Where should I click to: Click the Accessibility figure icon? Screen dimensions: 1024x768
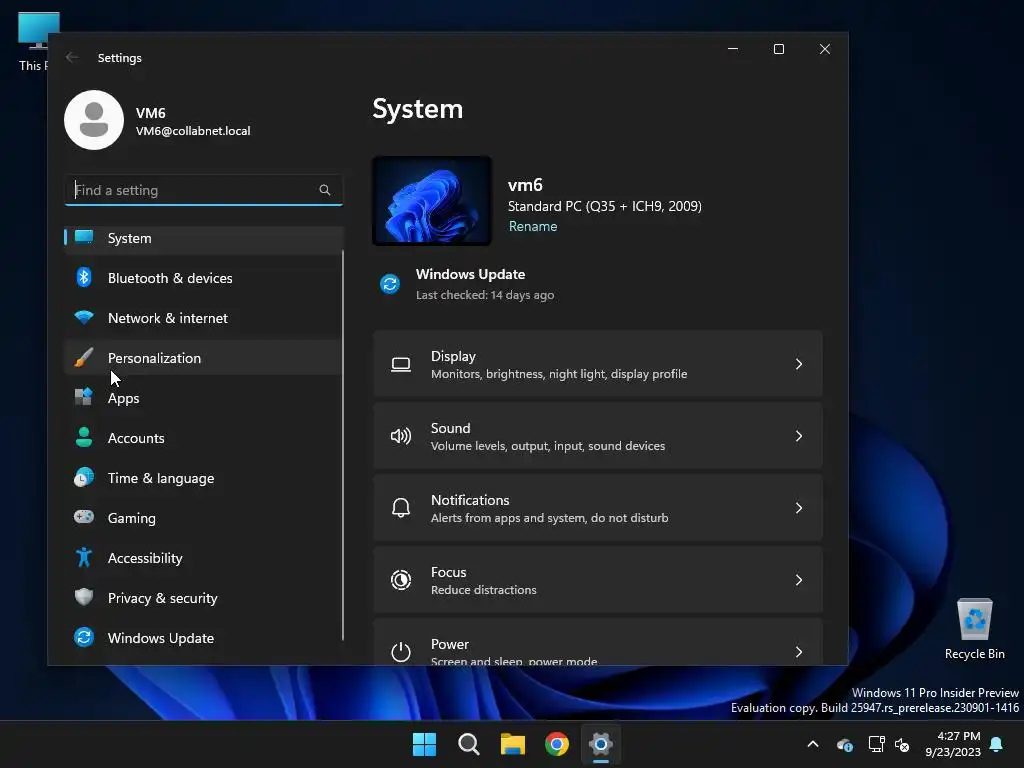click(x=84, y=557)
